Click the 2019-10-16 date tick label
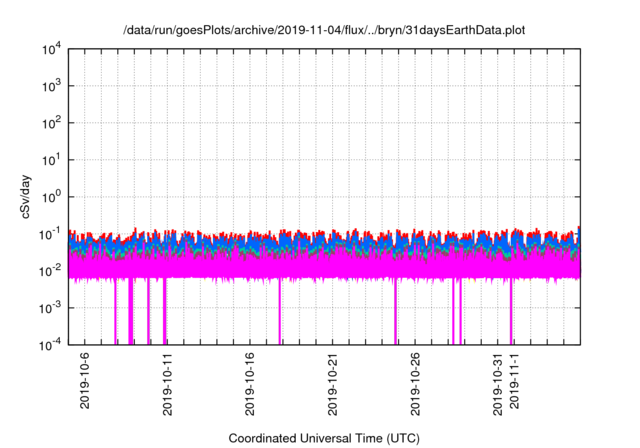This screenshot has height=448, width=640. tap(250, 384)
